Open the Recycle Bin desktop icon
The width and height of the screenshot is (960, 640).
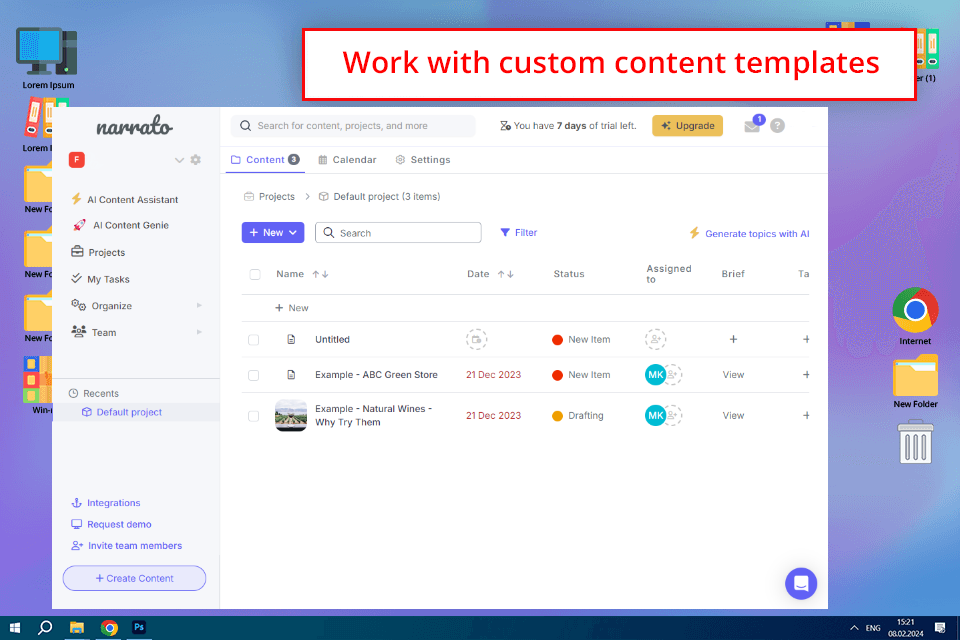[x=915, y=442]
